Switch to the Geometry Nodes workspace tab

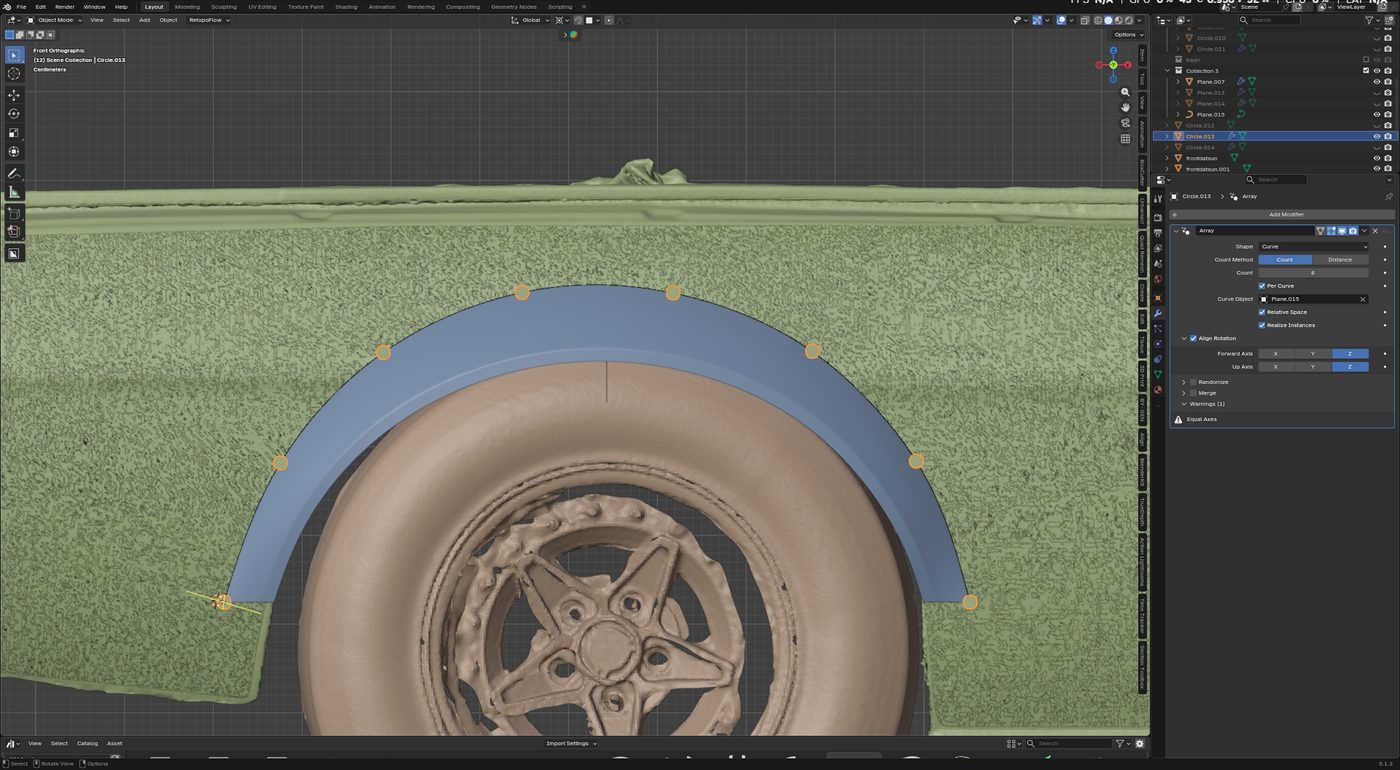[x=515, y=7]
